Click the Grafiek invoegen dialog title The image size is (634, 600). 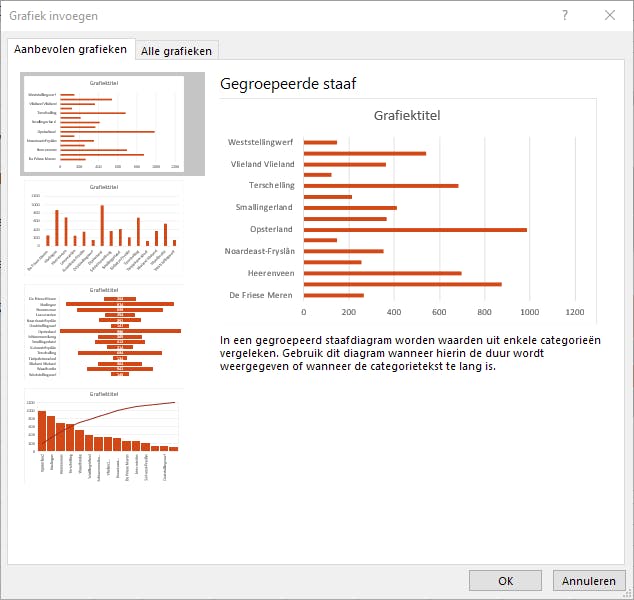(53, 16)
